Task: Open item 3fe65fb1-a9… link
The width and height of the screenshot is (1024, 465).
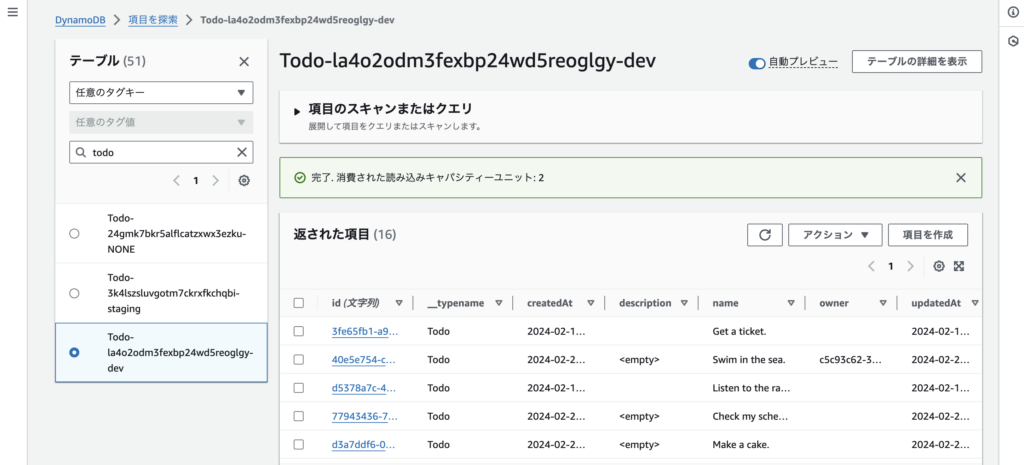Action: tap(364, 331)
